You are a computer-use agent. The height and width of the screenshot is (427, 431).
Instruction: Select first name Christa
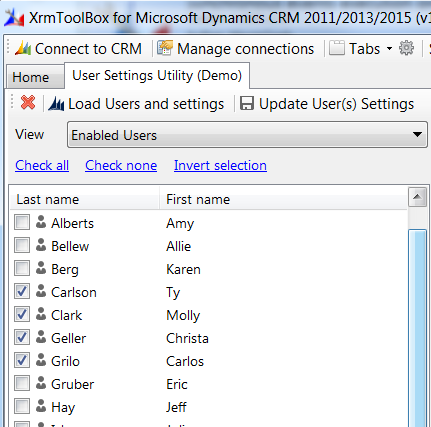pyautogui.click(x=187, y=338)
